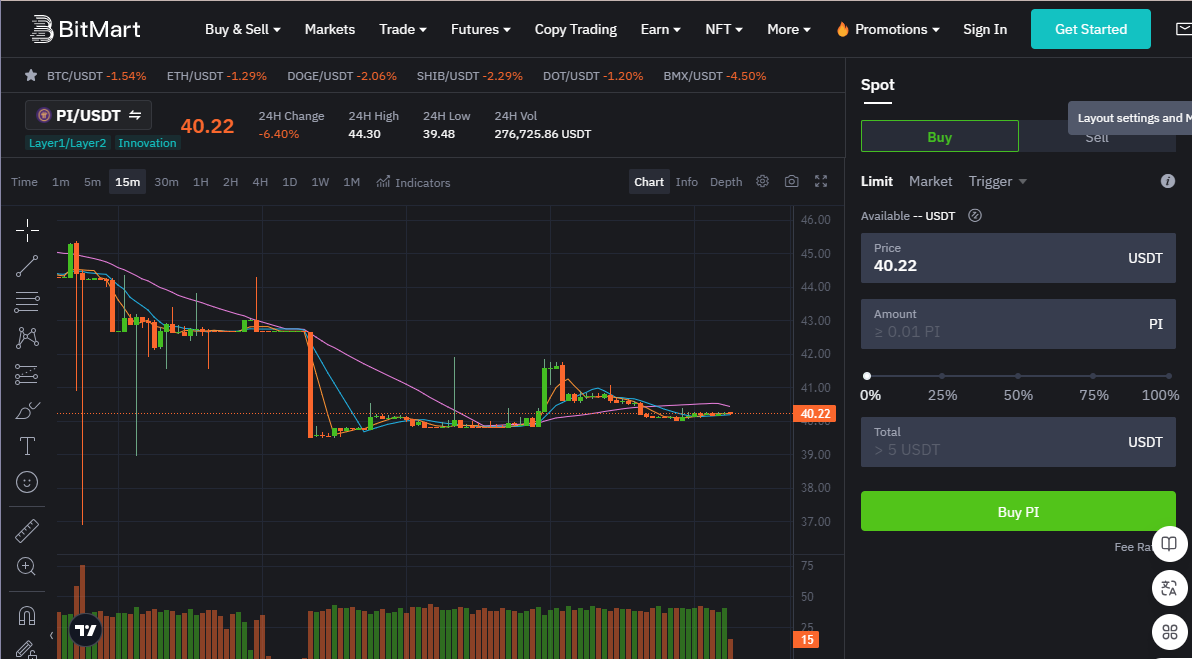Screen dimensions: 1192x659
Task: Add pair to favorites with star icon
Action: (x=31, y=75)
